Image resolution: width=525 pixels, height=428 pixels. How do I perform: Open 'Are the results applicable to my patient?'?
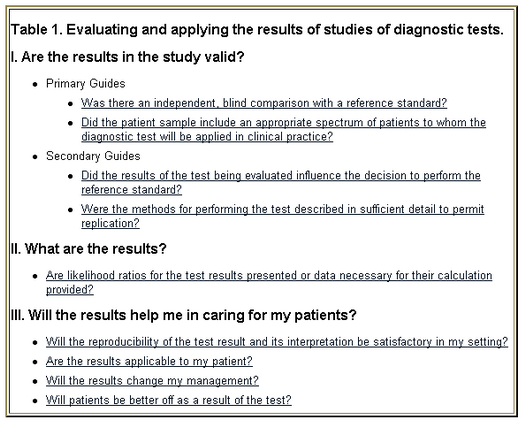click(x=149, y=361)
